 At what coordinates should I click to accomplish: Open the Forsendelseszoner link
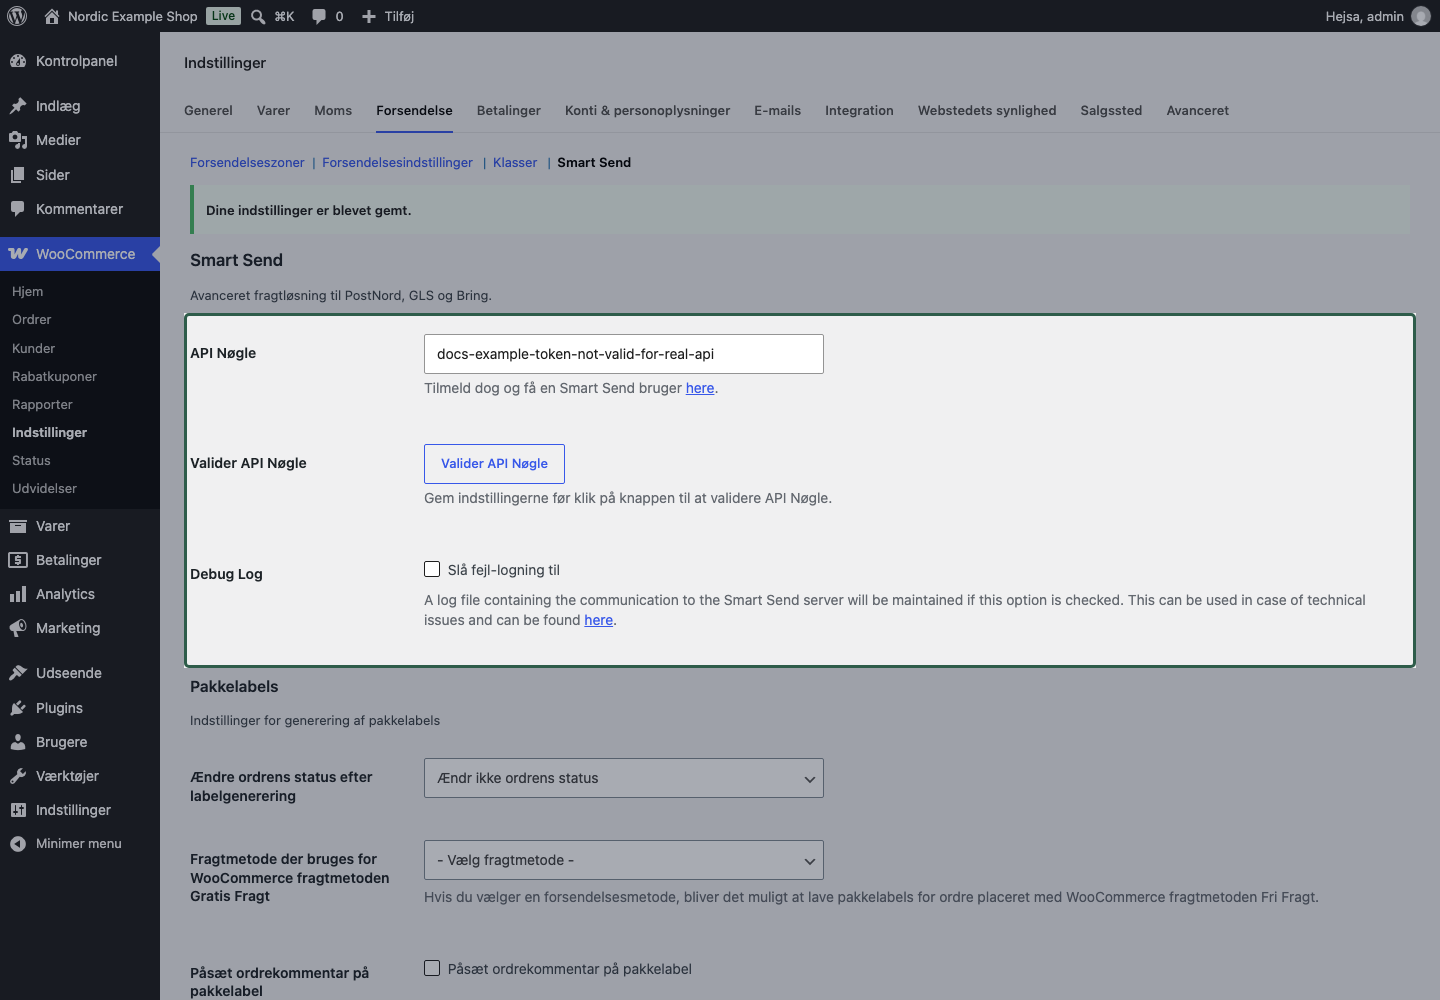[x=247, y=162]
